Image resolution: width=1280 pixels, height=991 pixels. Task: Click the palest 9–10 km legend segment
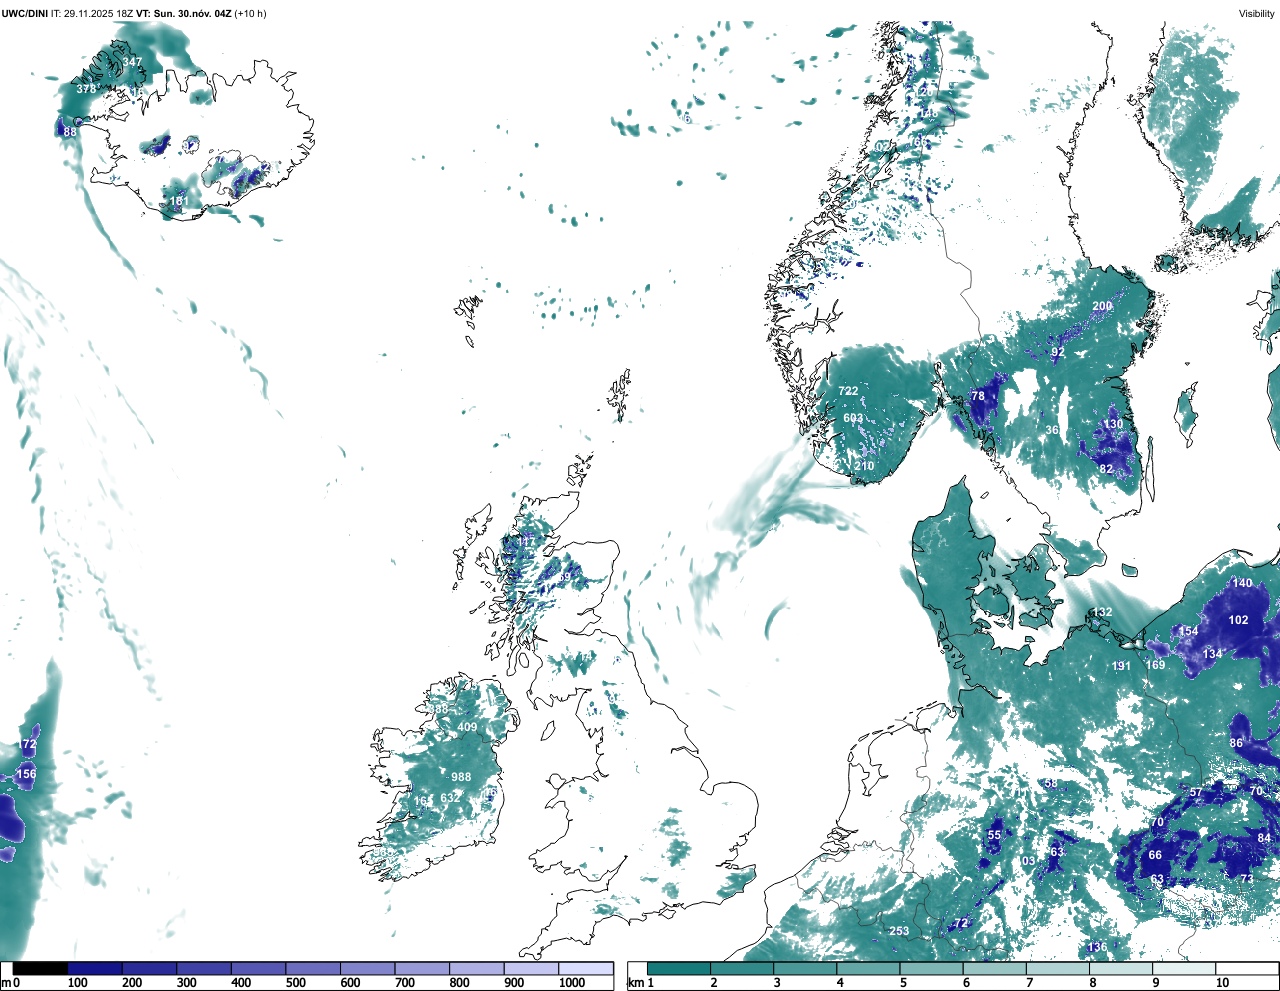click(1184, 969)
